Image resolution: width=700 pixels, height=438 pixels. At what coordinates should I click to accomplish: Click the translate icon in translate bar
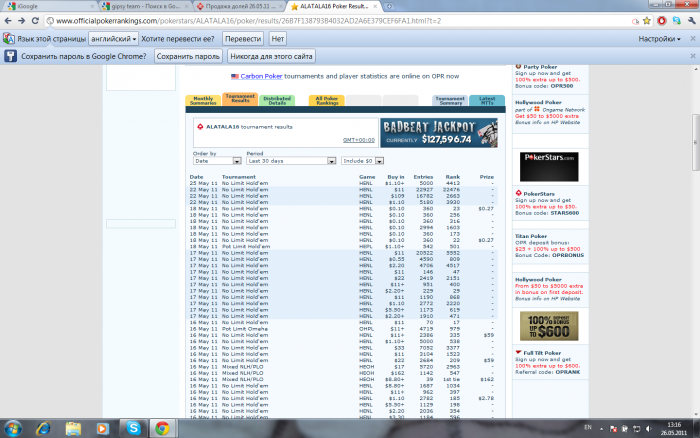[8, 39]
